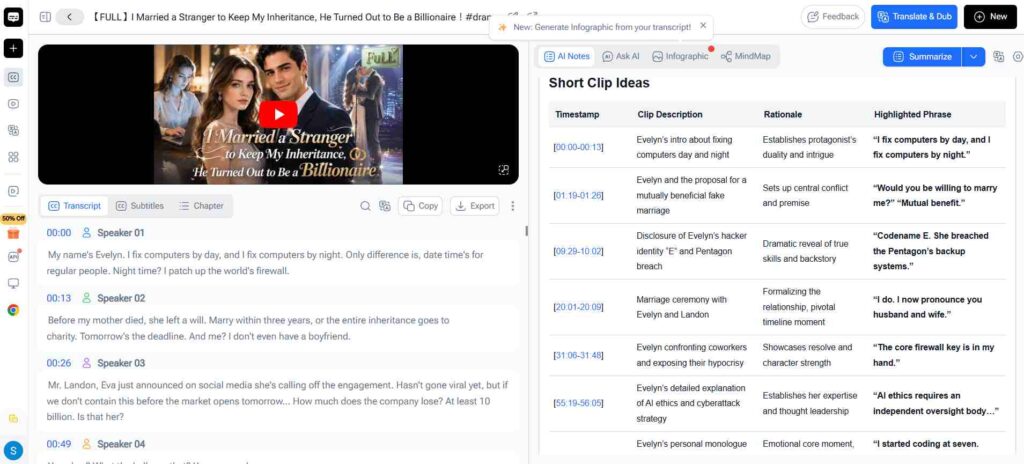The height and width of the screenshot is (464, 1024).
Task: Open clip timestamp [20:01-20:09]
Action: pos(578,307)
